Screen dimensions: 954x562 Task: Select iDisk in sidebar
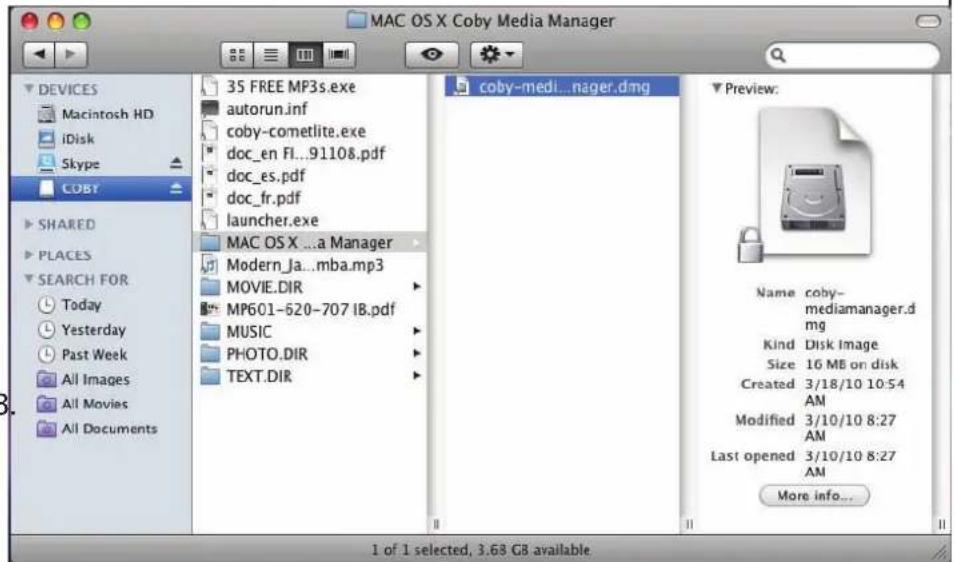100,139
